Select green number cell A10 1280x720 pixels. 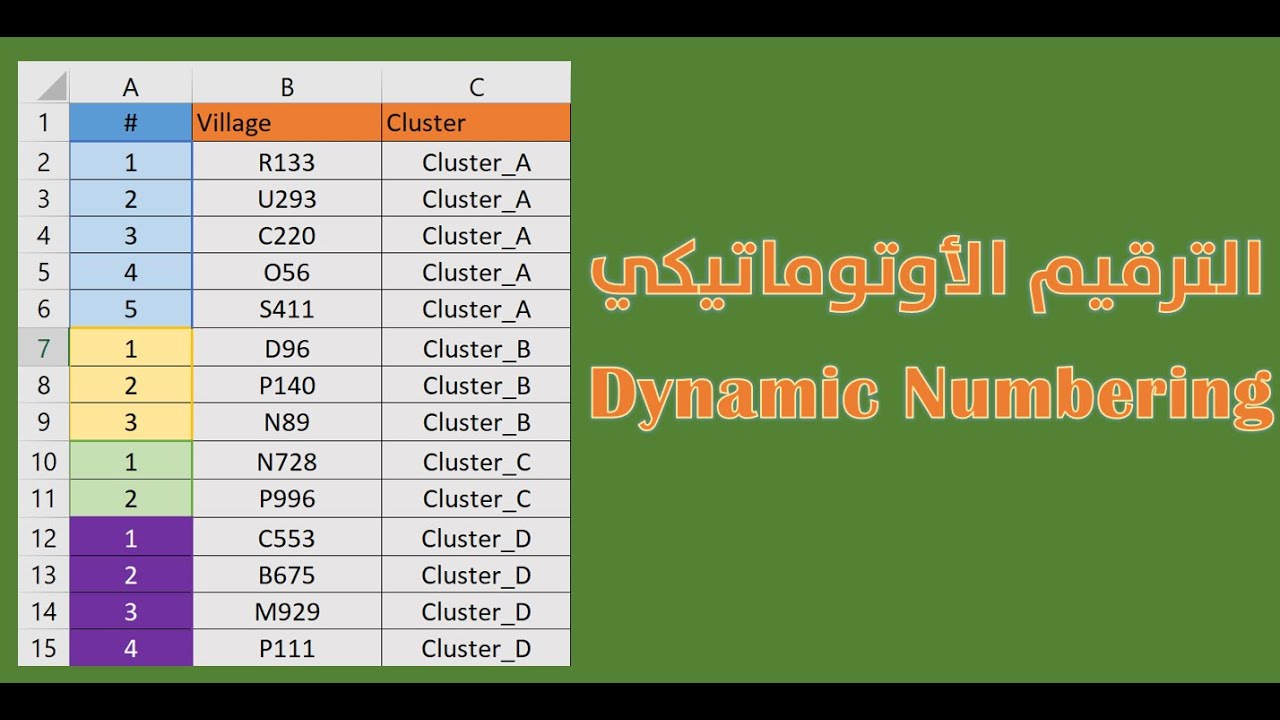(131, 462)
